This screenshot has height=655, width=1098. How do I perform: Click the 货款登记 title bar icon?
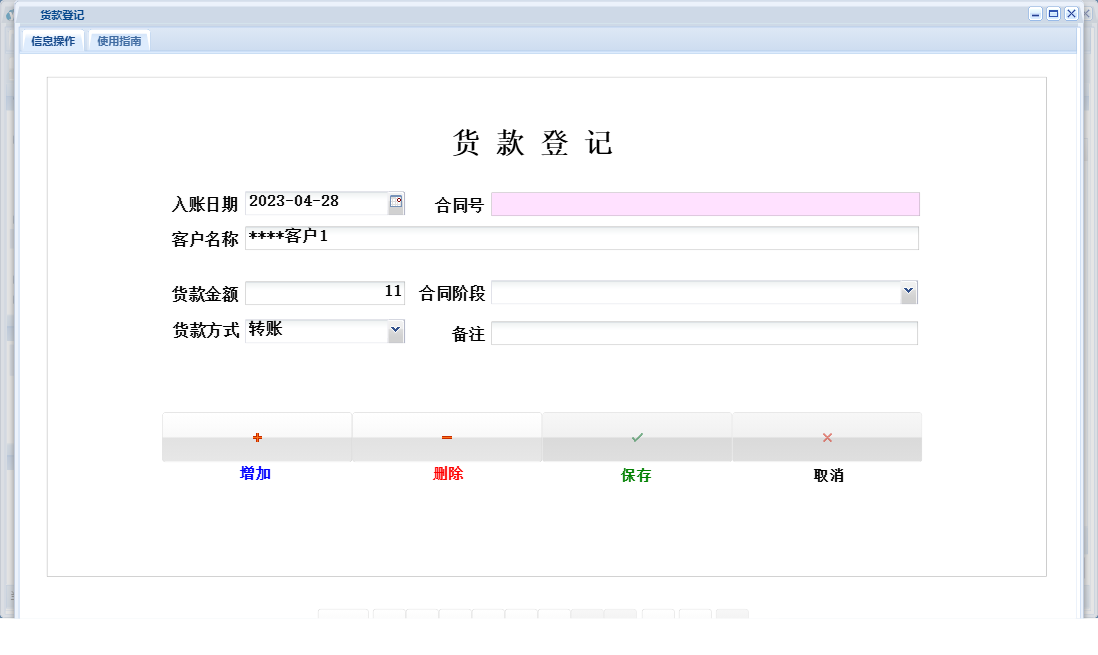12,14
